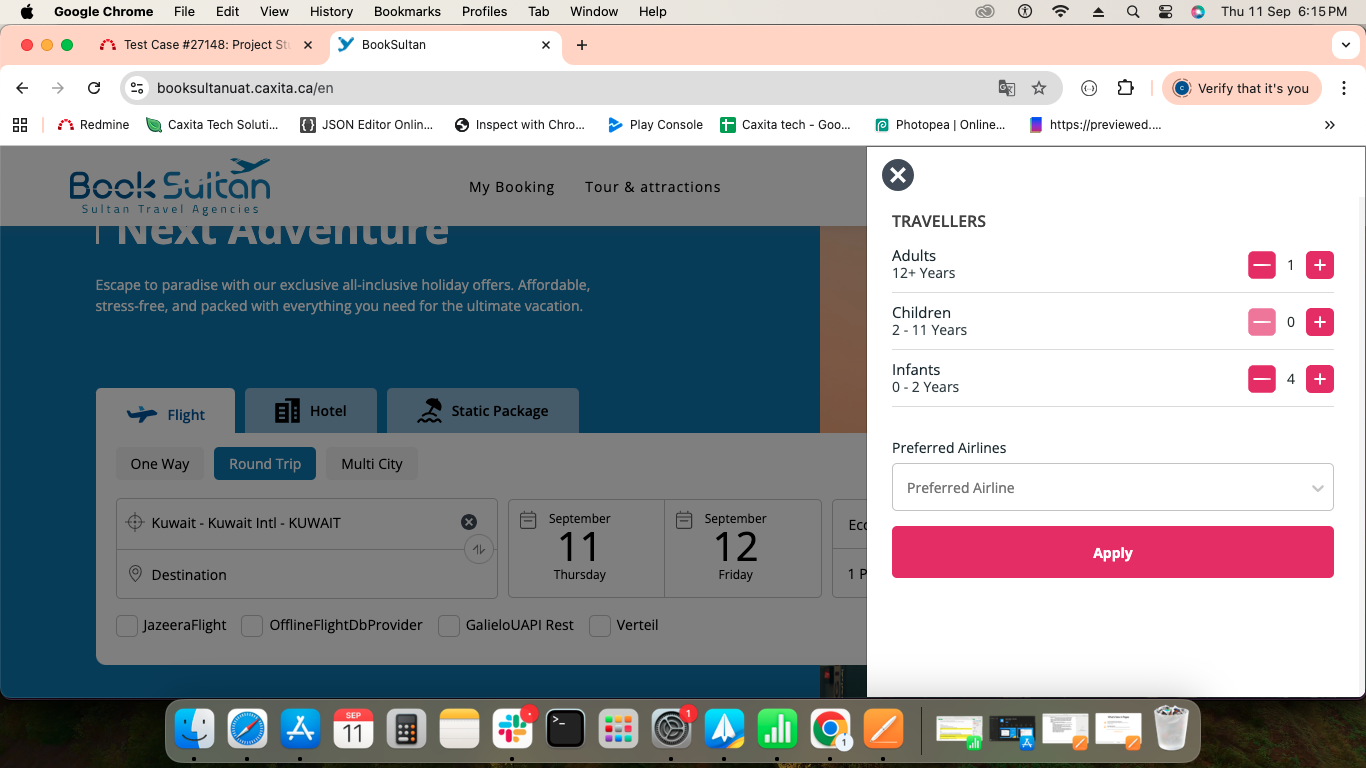Tick the GalieloUAPI Rest checkbox
This screenshot has width=1366, height=768.
click(449, 625)
